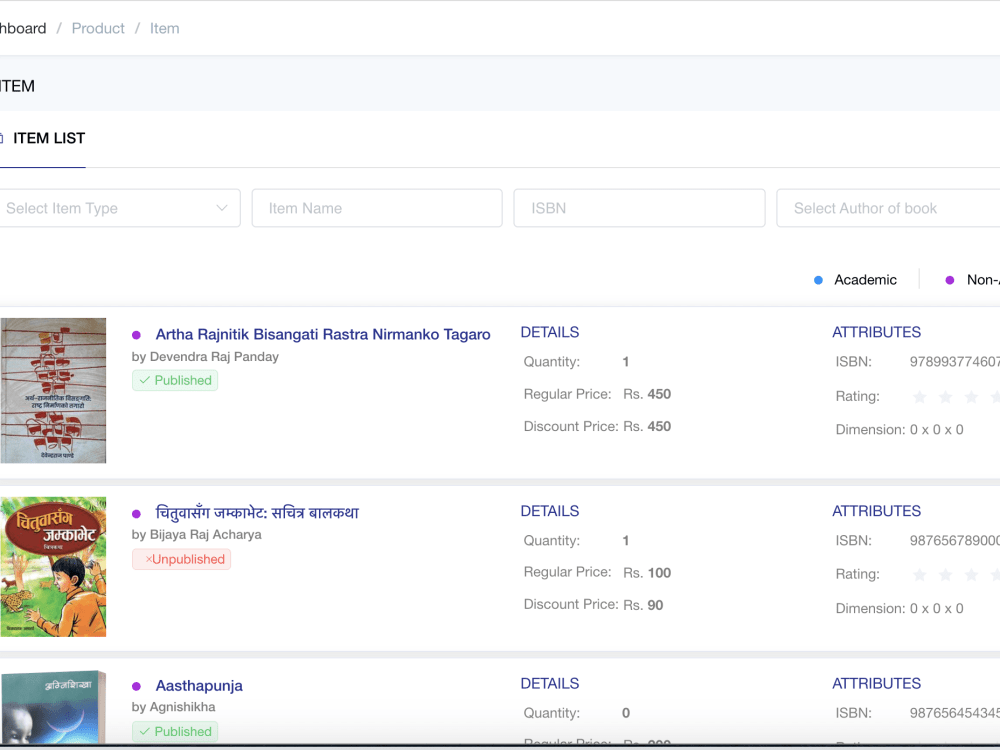Click the purple Non-Academic legend dot

(950, 280)
